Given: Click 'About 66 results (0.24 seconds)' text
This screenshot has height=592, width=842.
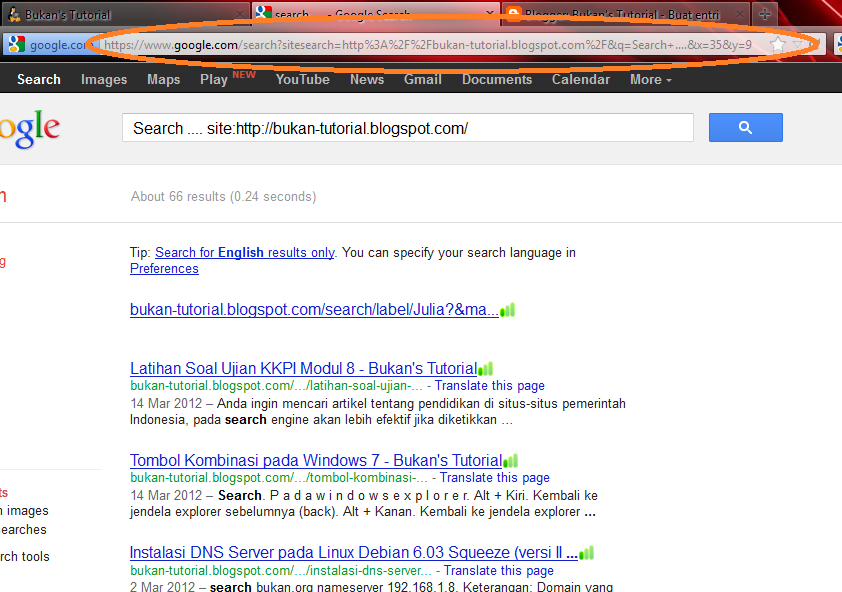Looking at the screenshot, I should click(x=223, y=197).
